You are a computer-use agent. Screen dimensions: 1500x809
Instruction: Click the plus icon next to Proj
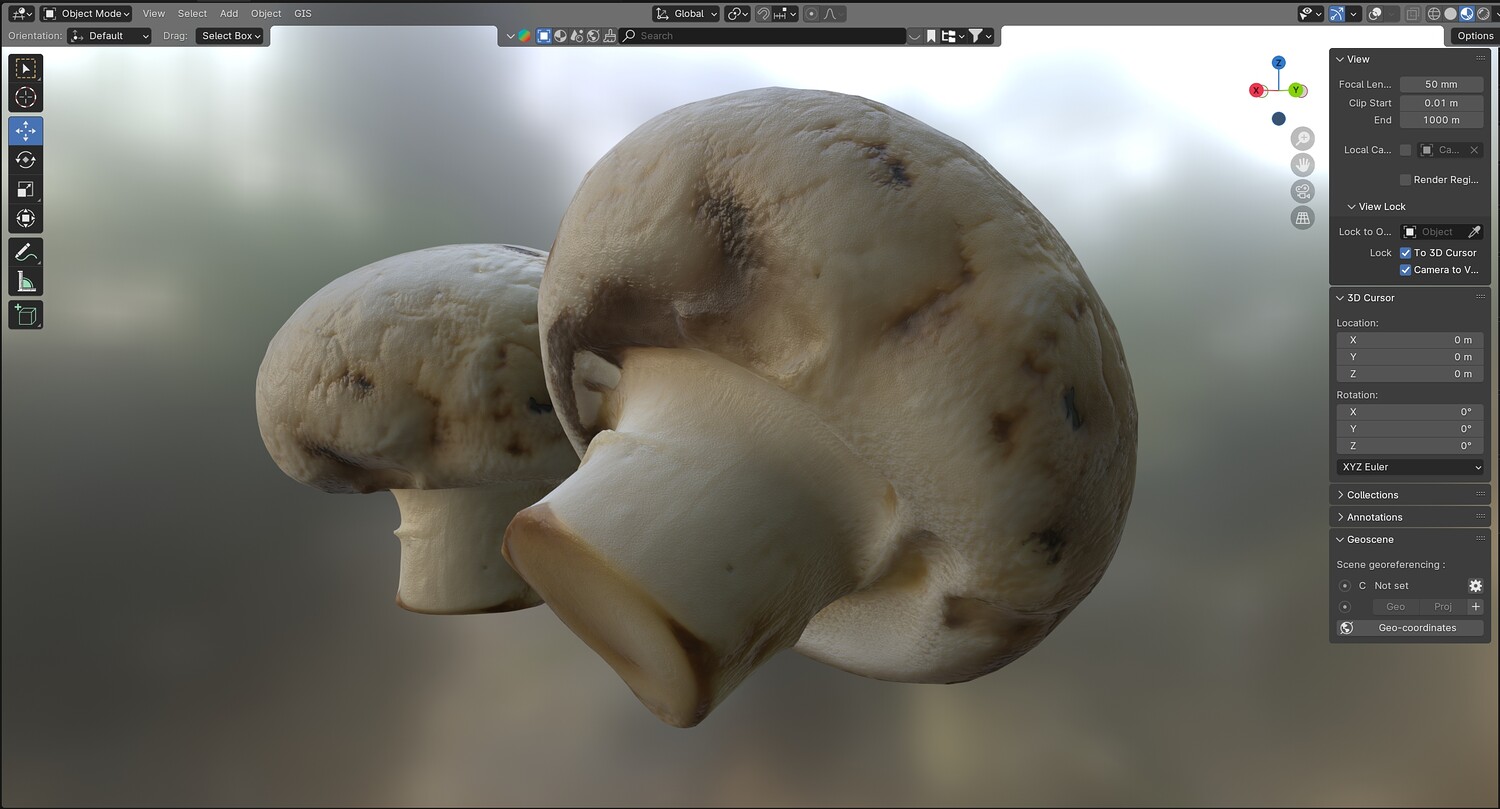tap(1475, 607)
